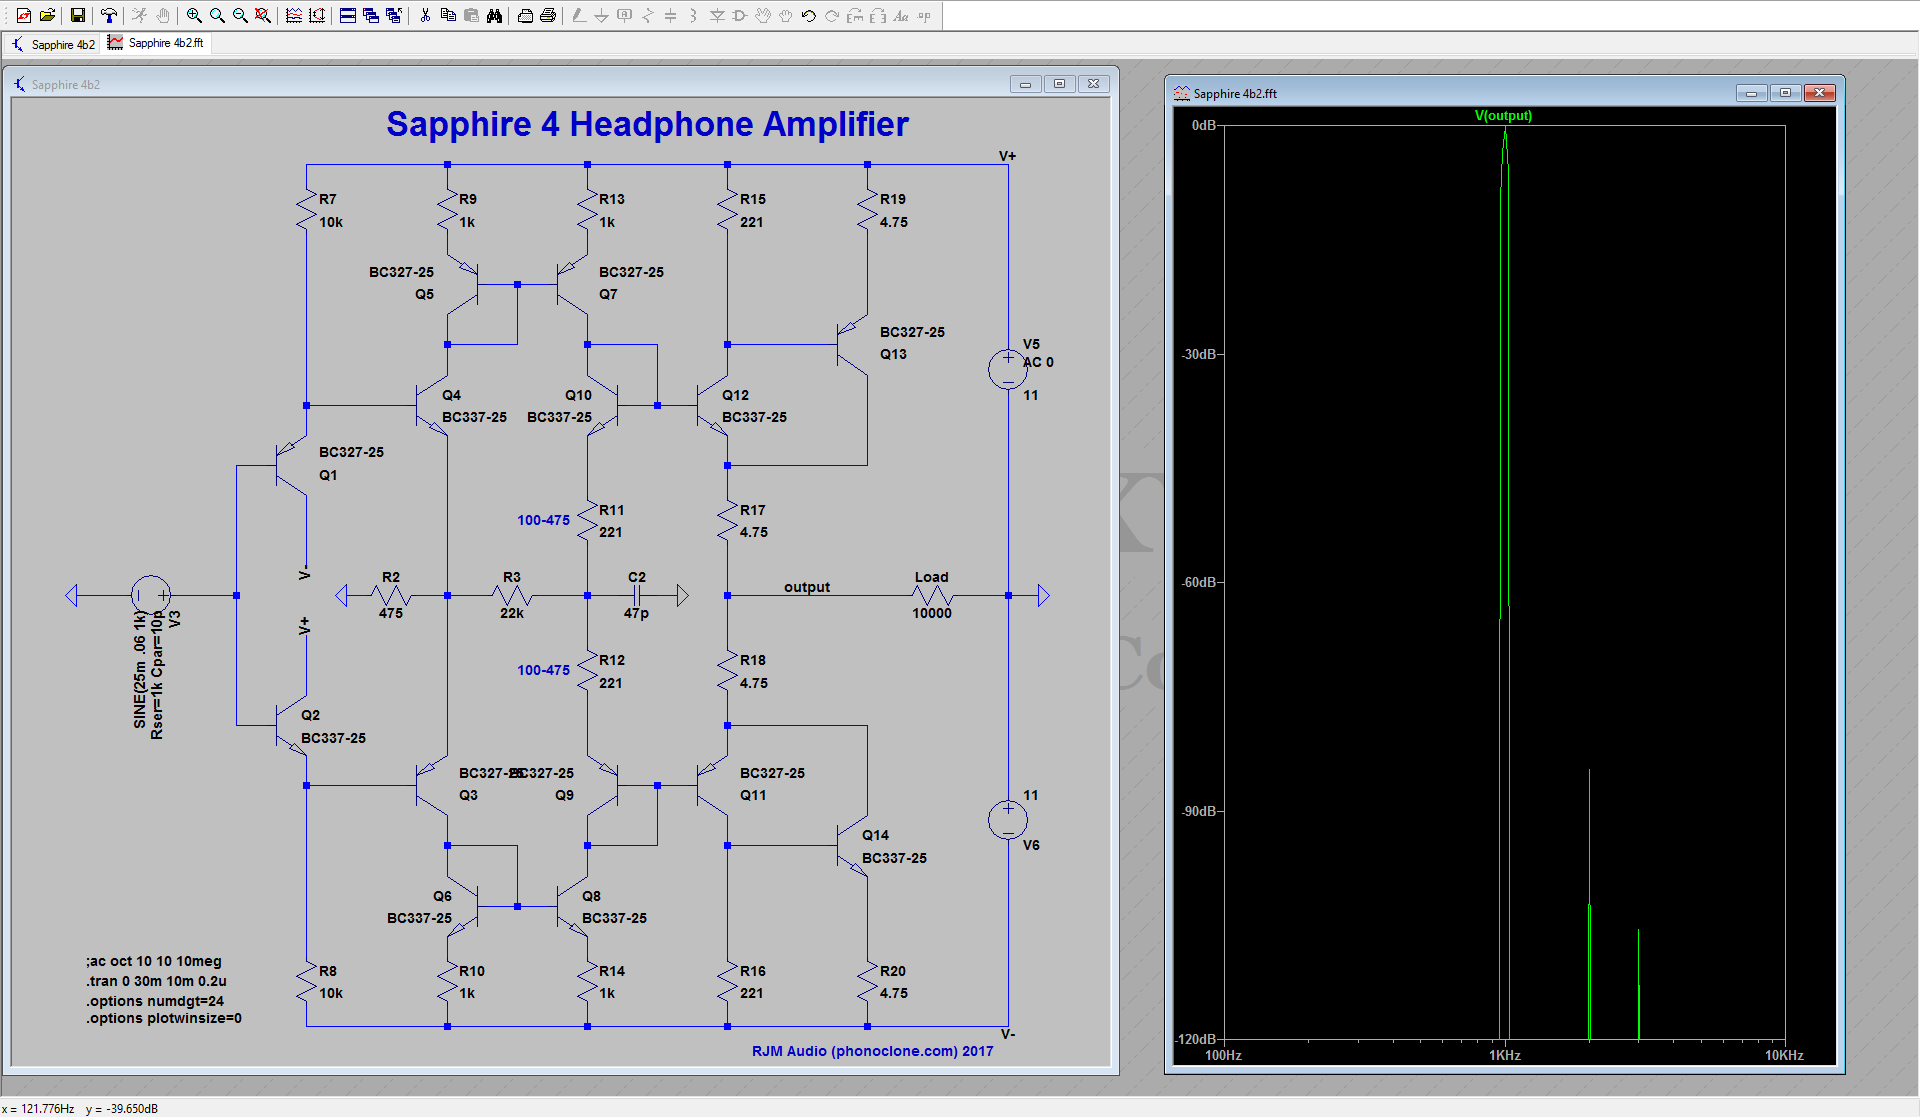Click the Load resistor 10000 value
Viewport: 1920px width, 1117px height.
coord(932,613)
